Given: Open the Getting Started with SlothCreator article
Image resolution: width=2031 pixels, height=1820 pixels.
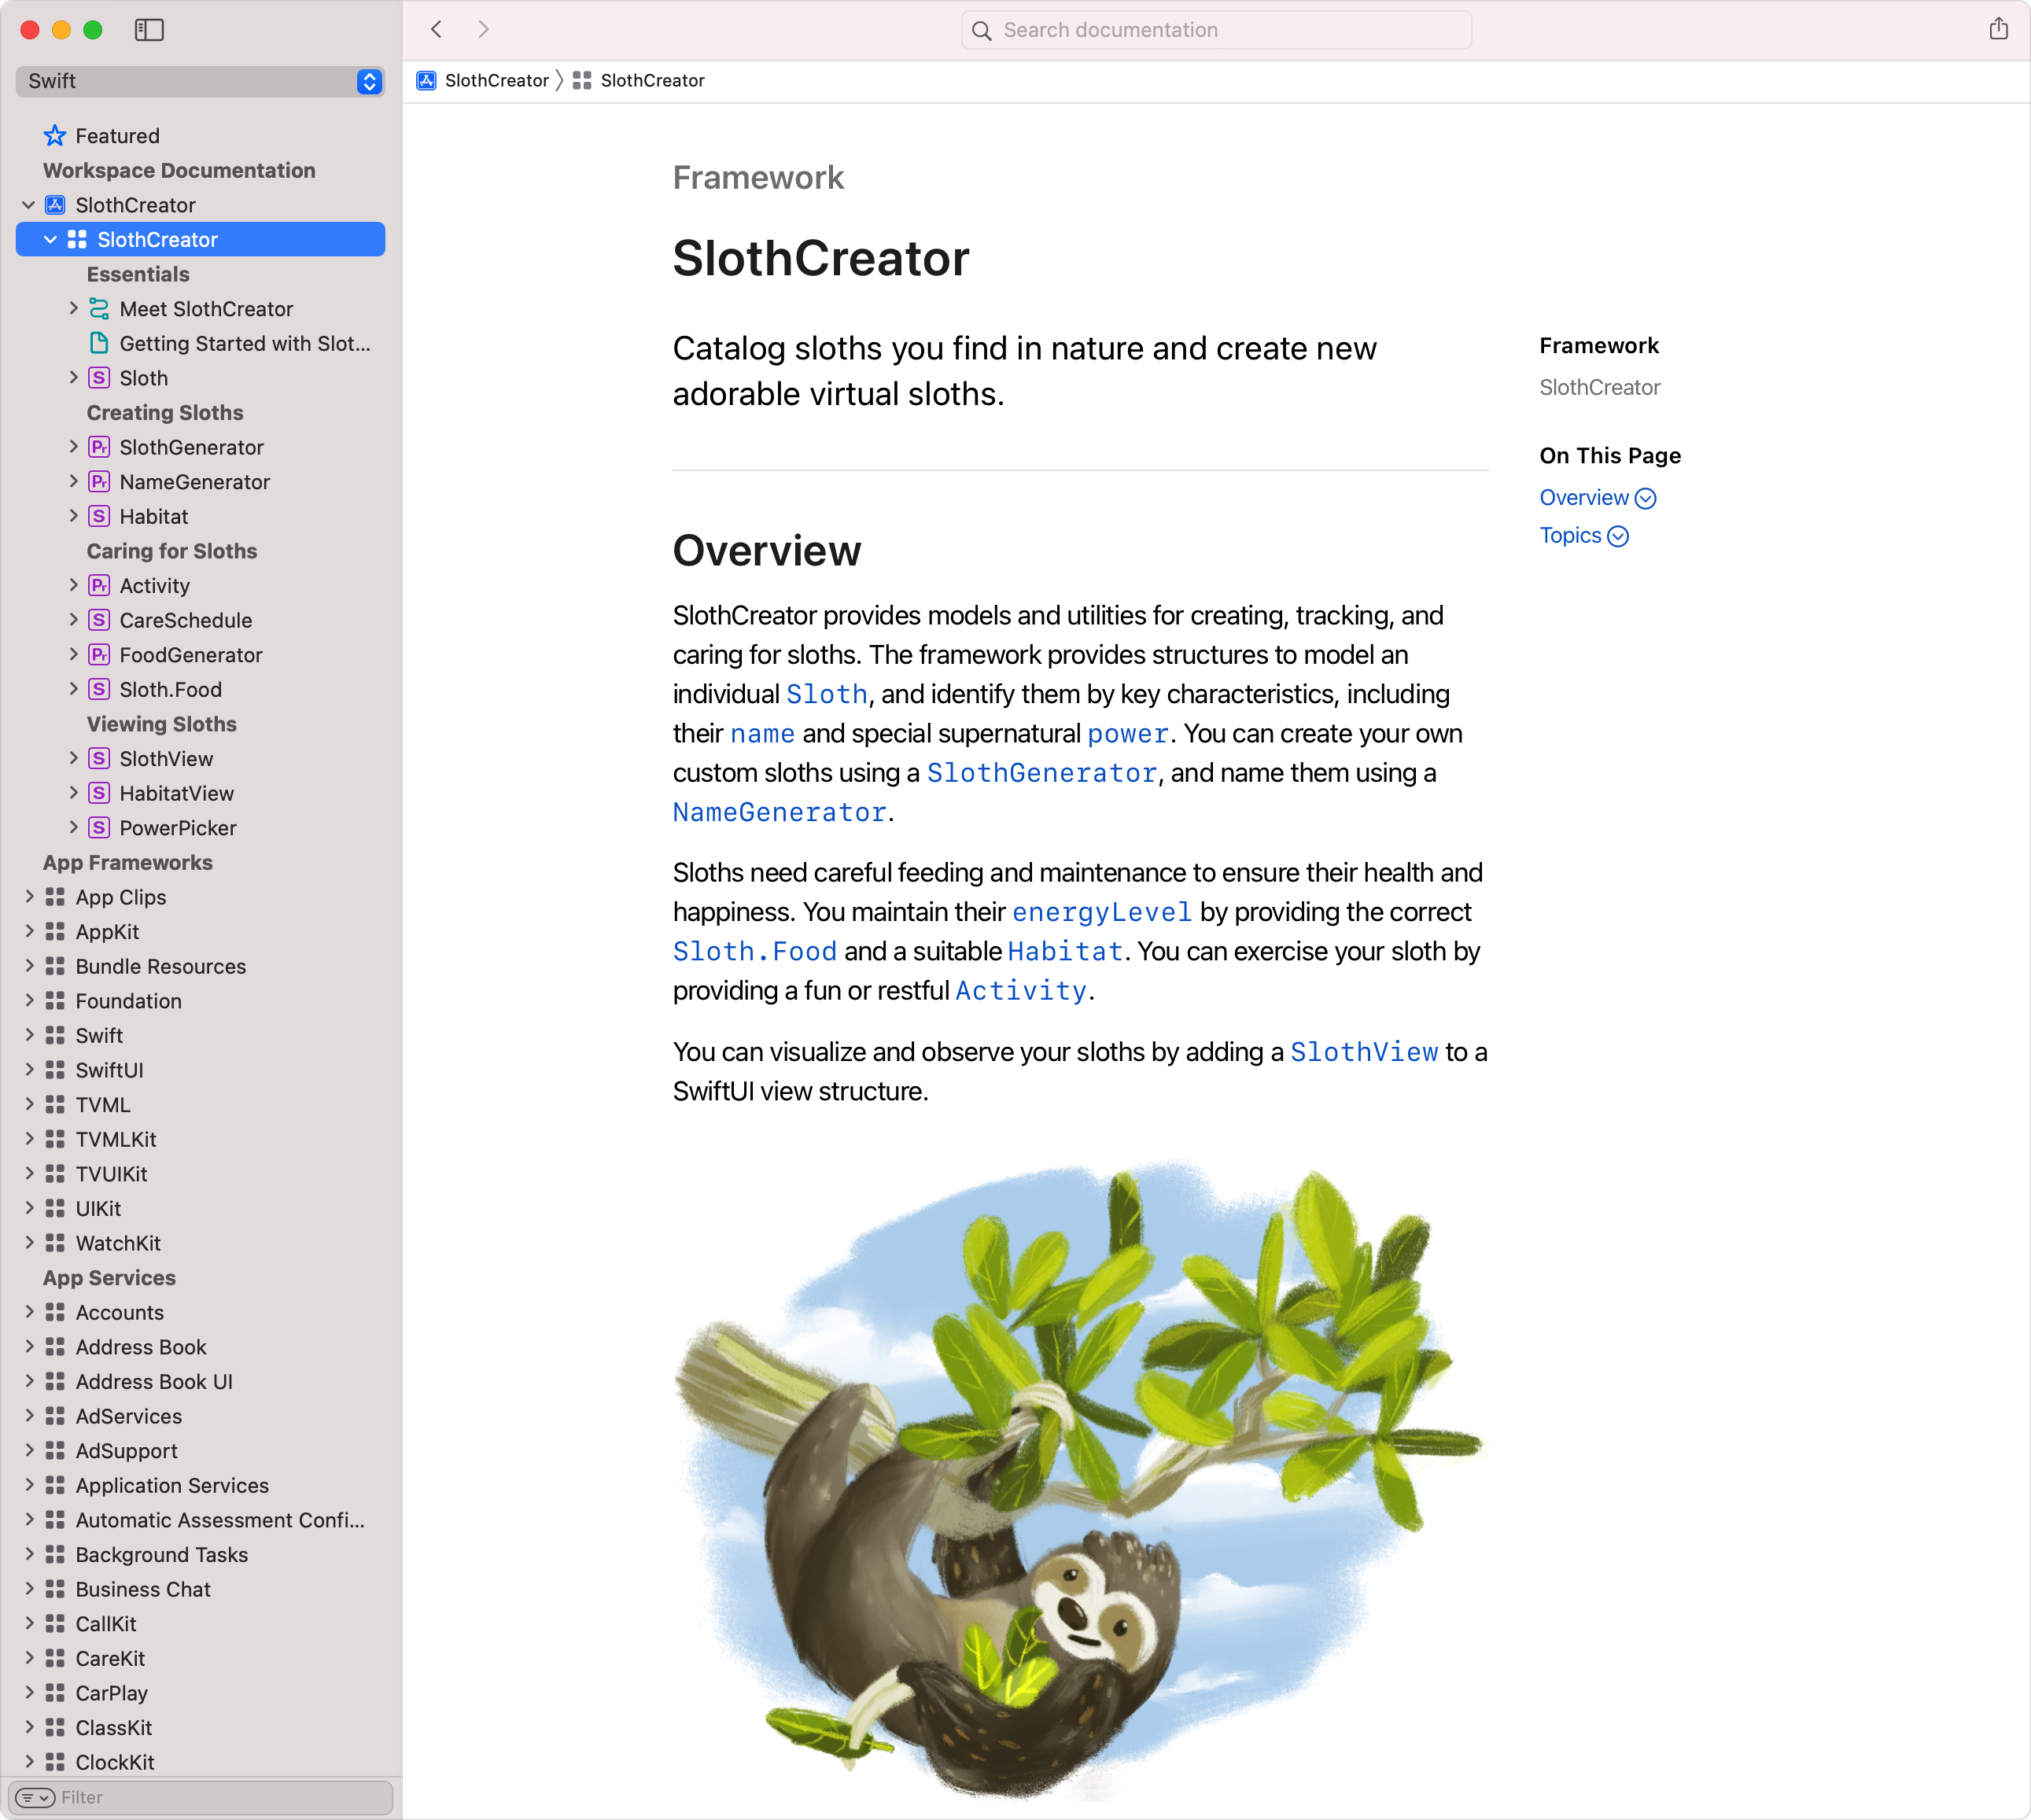Looking at the screenshot, I should [244, 343].
